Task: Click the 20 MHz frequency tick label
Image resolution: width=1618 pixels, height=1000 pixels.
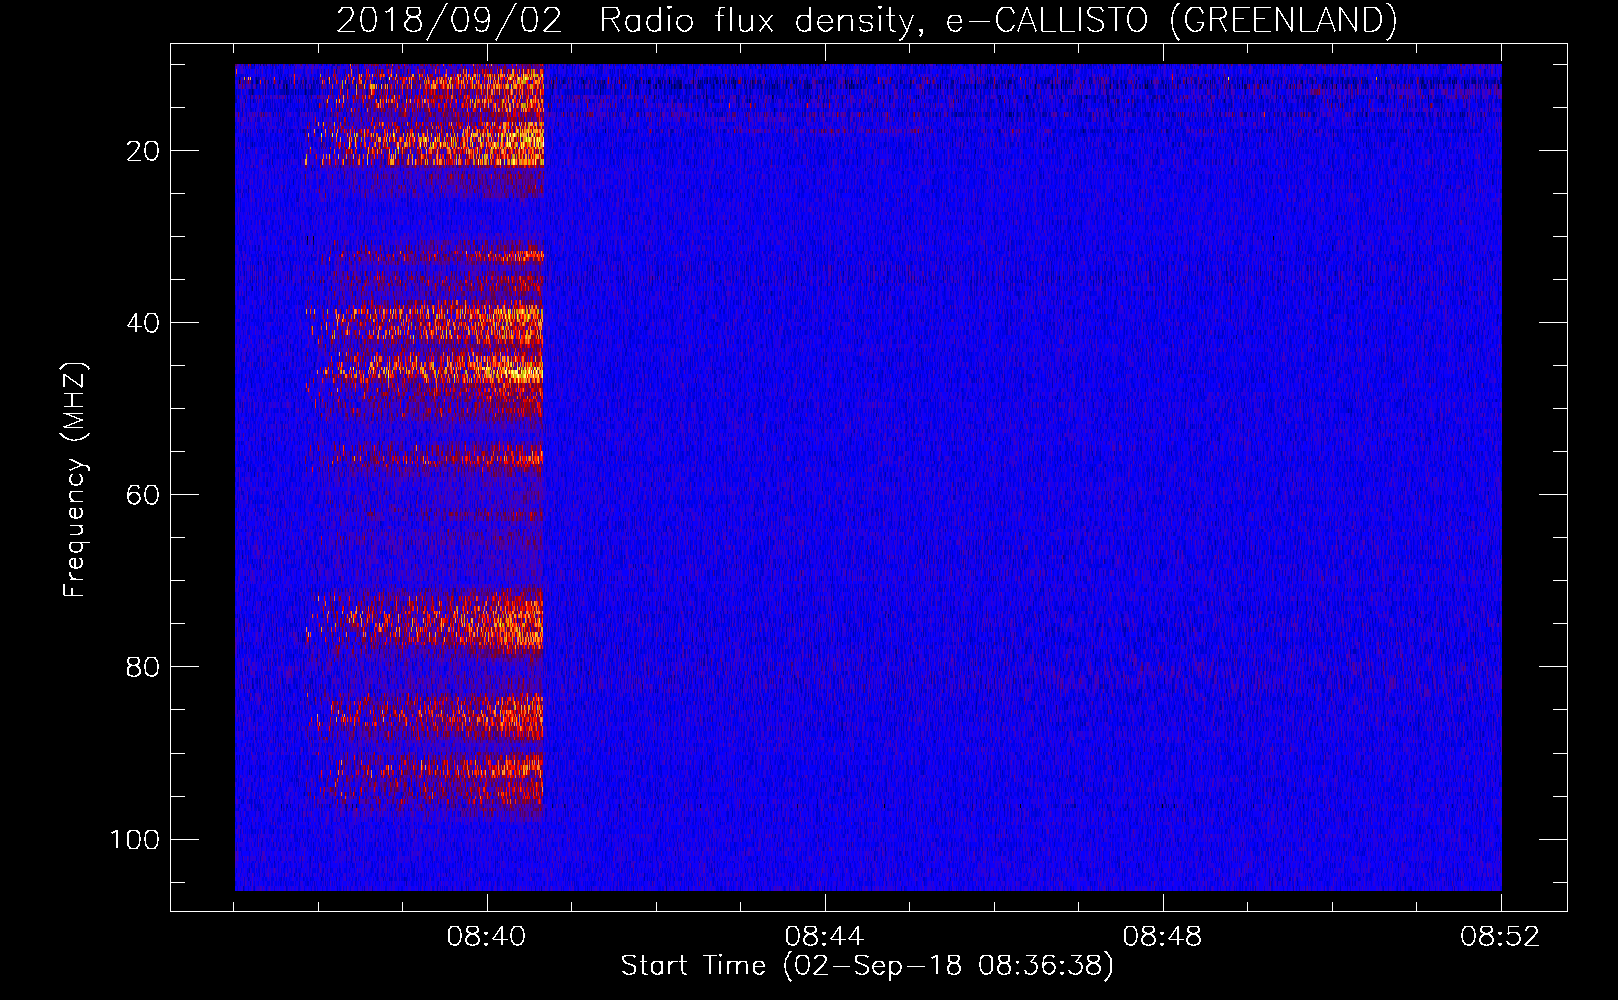Action: click(143, 151)
